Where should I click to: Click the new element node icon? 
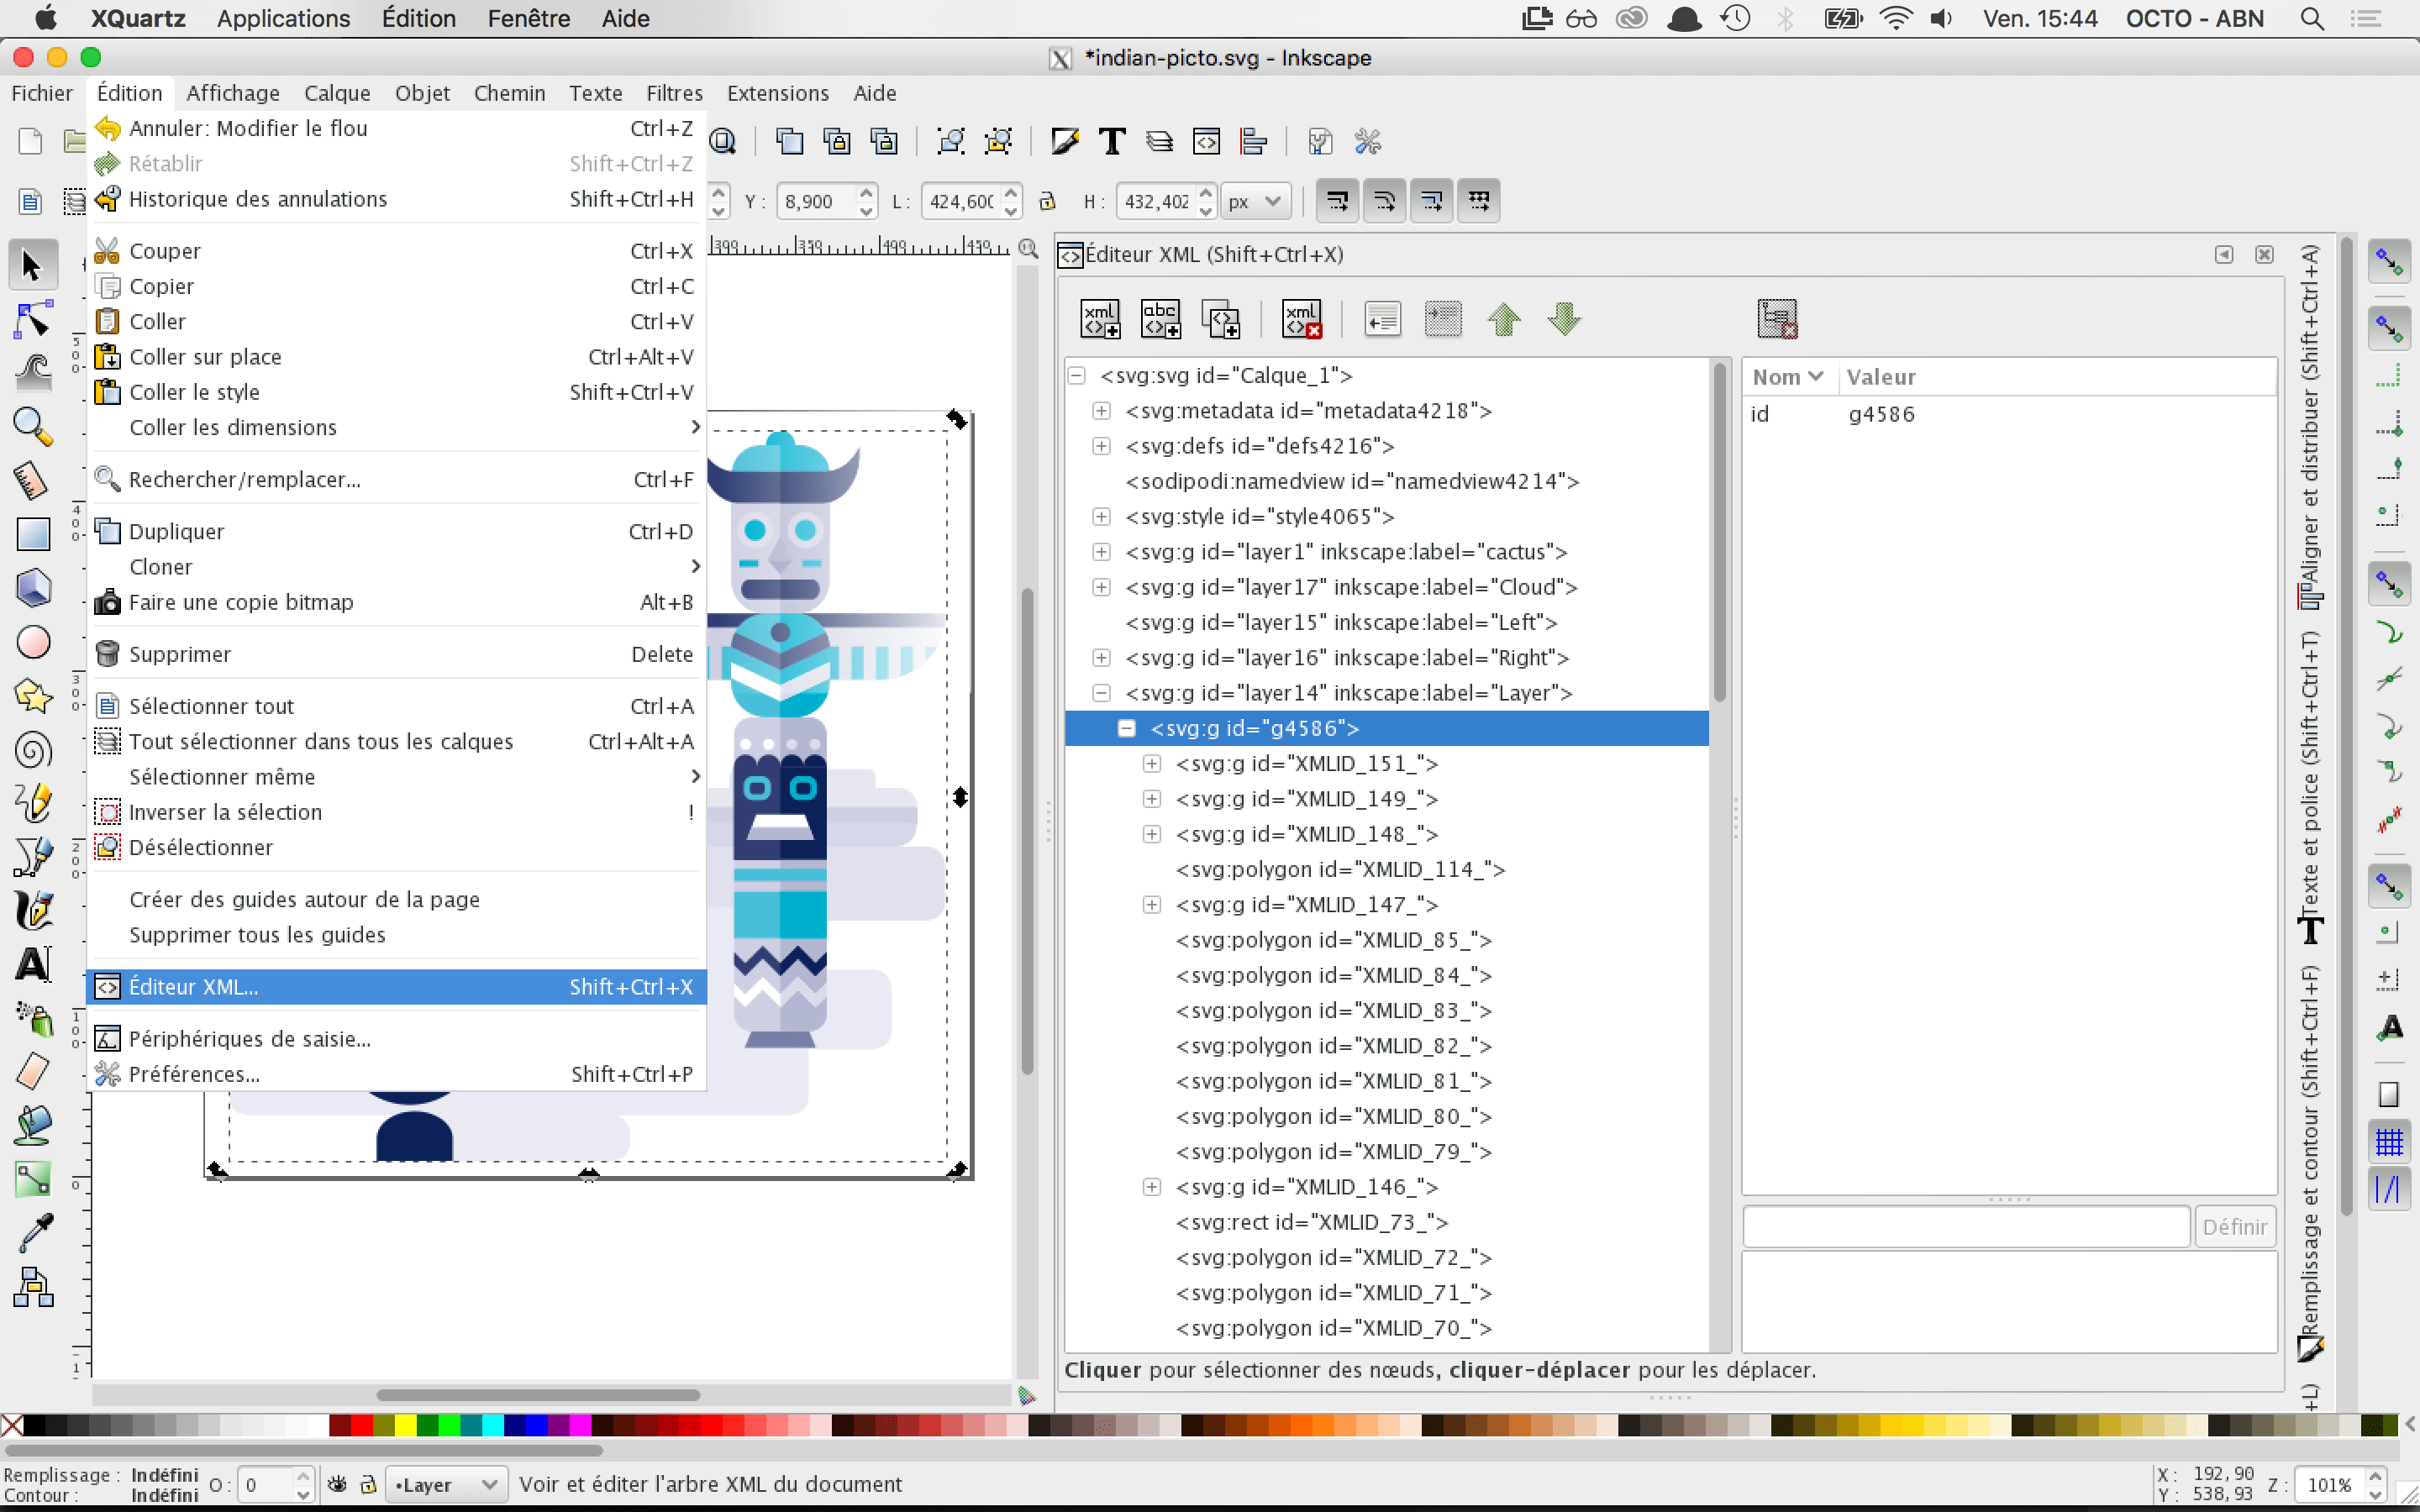click(x=1100, y=319)
